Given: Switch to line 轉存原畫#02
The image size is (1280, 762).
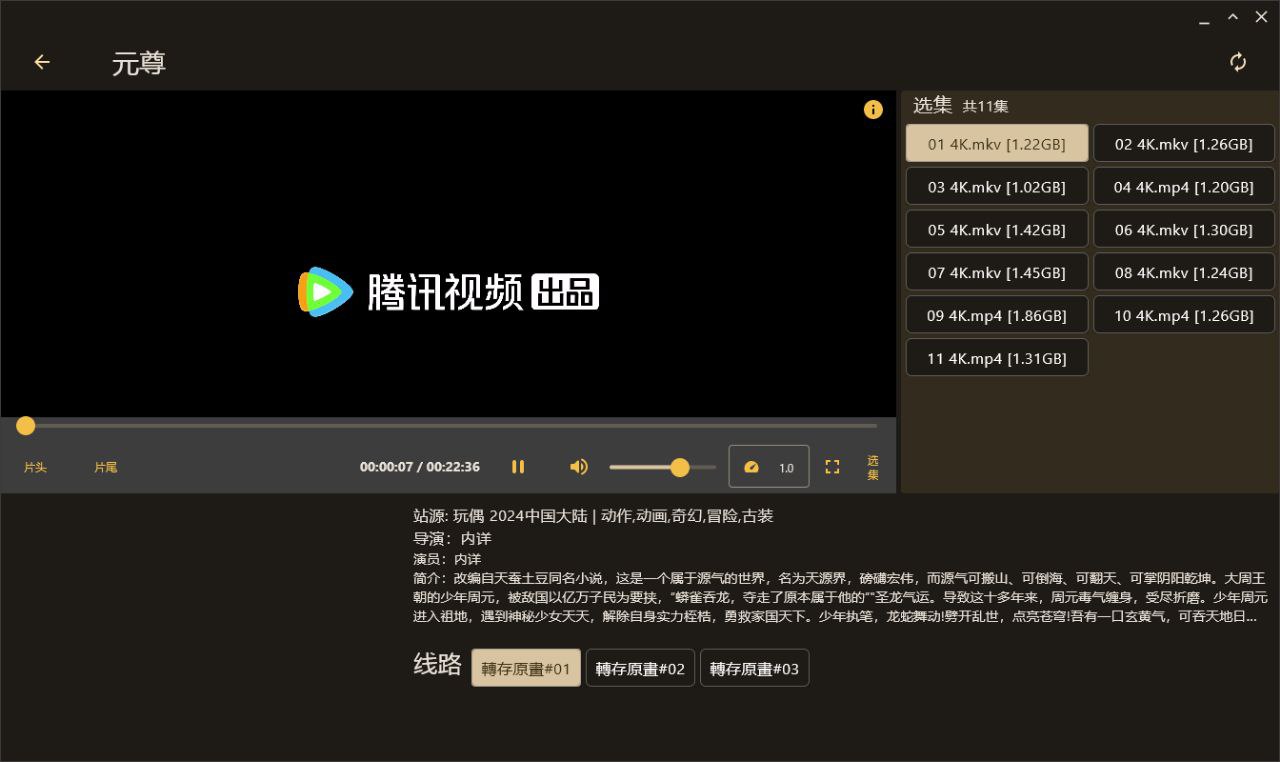Looking at the screenshot, I should click(x=640, y=668).
